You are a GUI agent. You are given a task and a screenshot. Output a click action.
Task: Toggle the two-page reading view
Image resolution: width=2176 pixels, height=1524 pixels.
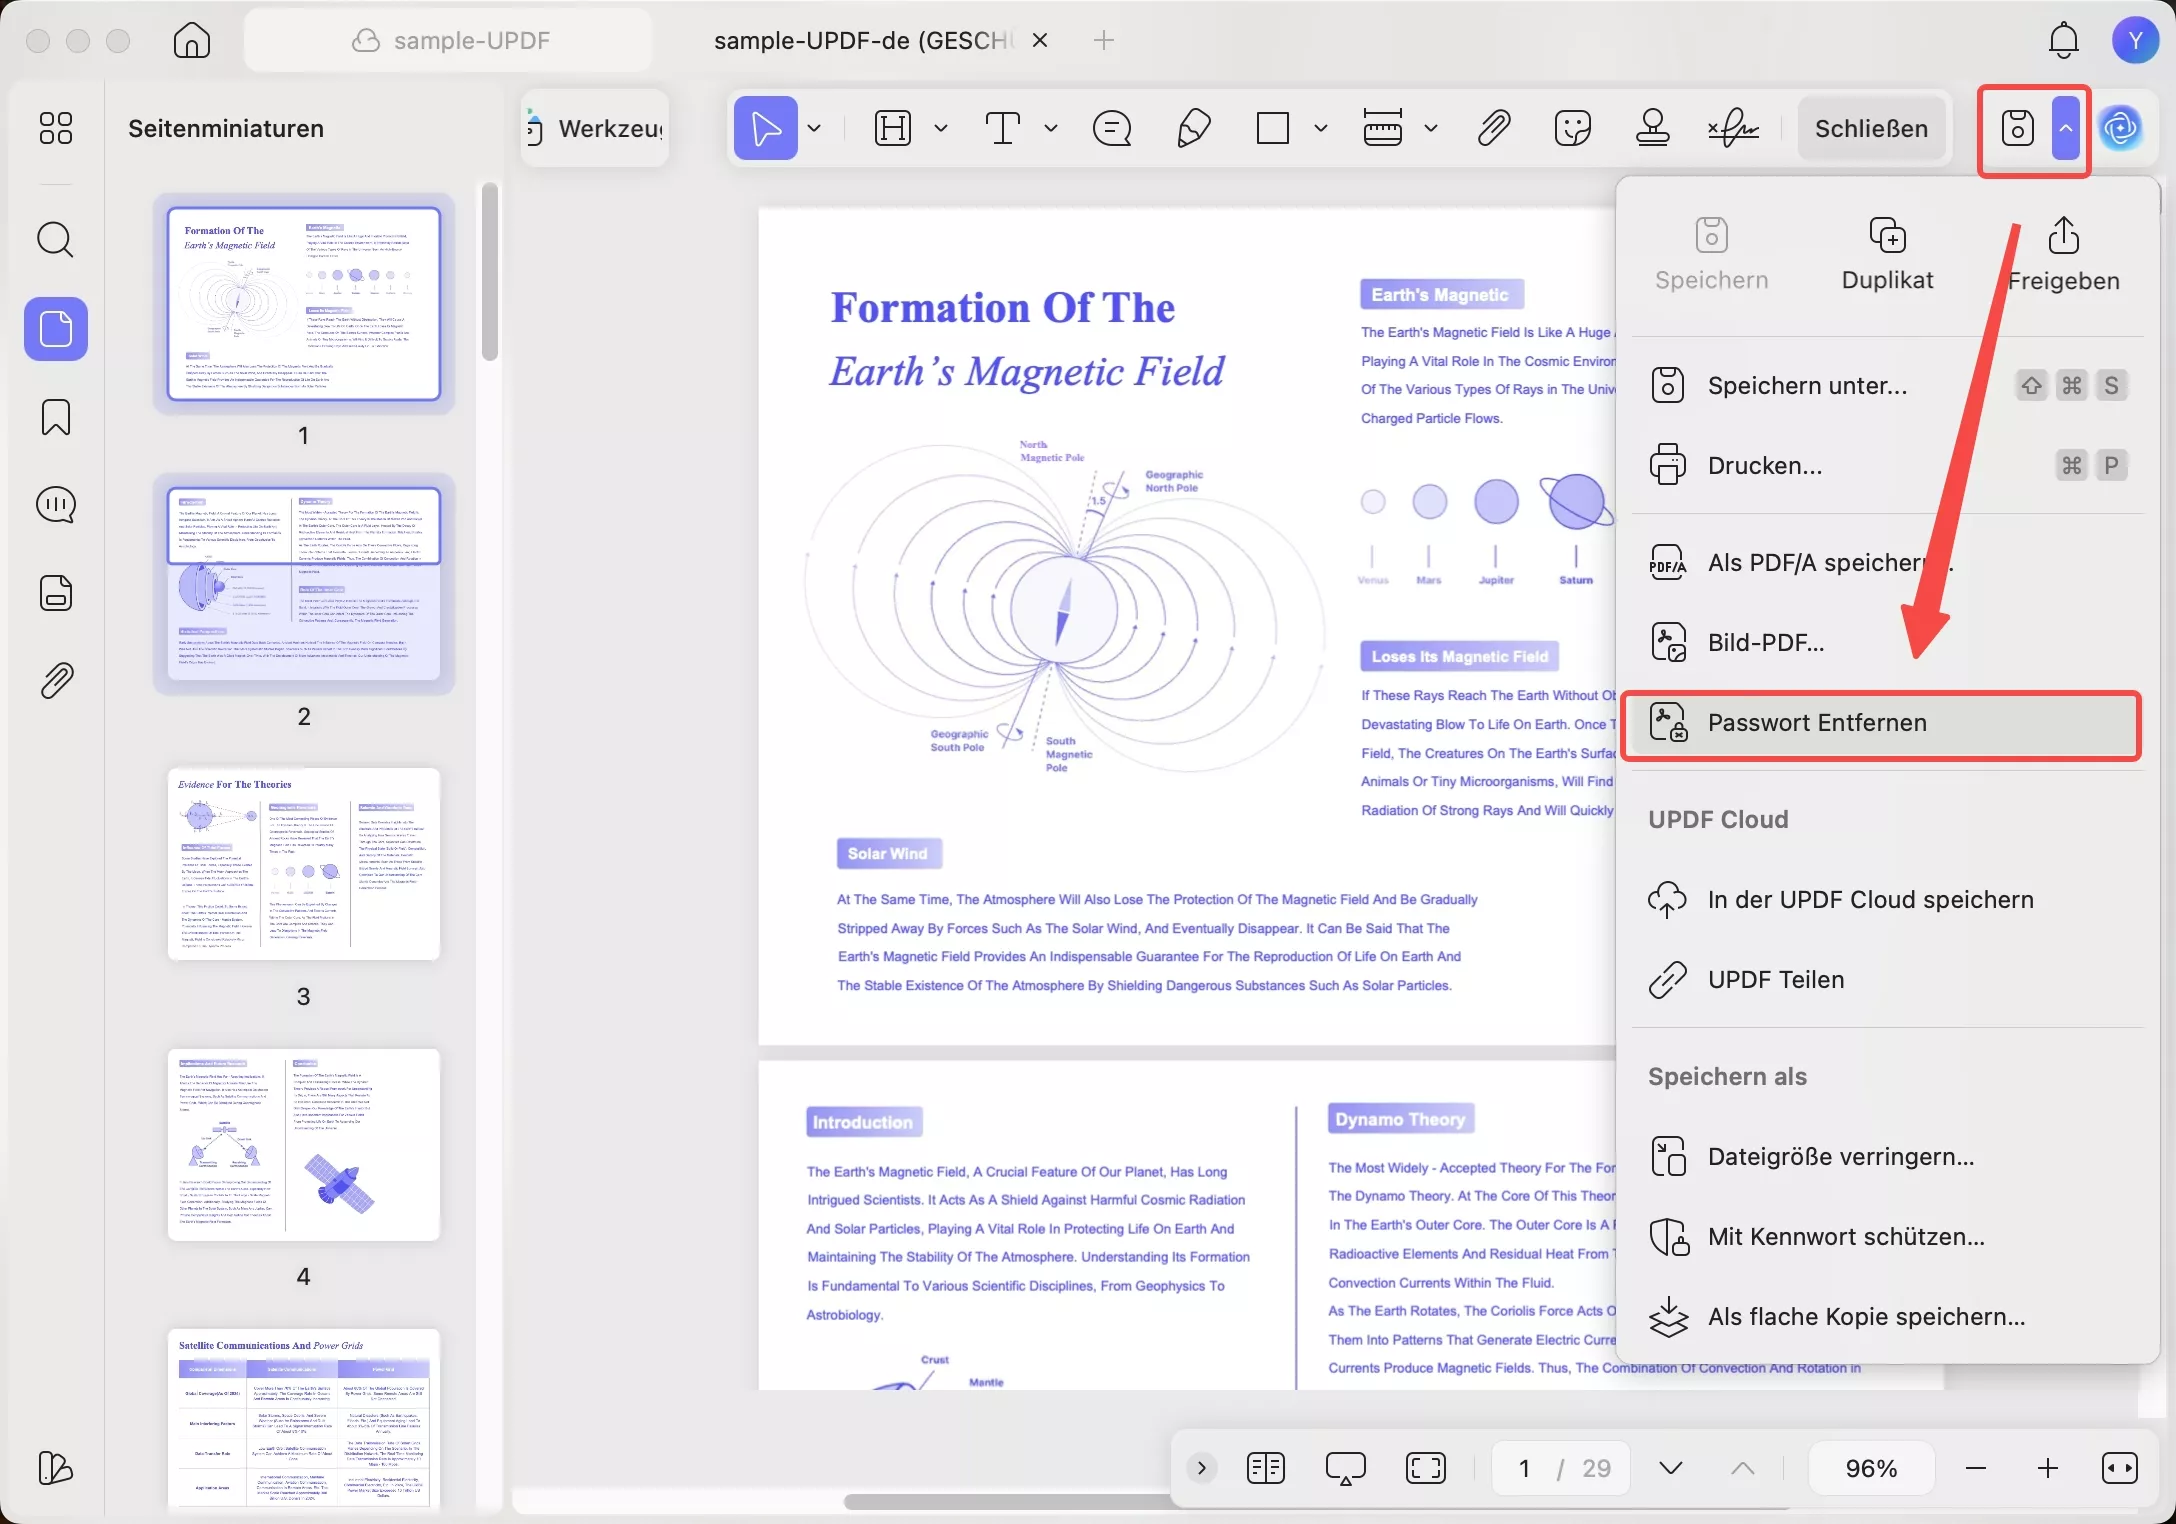[1265, 1468]
